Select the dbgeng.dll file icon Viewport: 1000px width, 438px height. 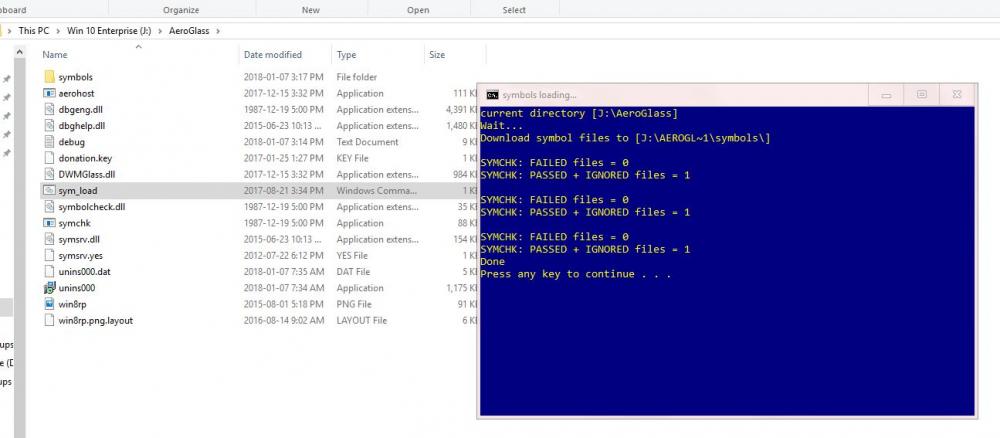click(50, 109)
